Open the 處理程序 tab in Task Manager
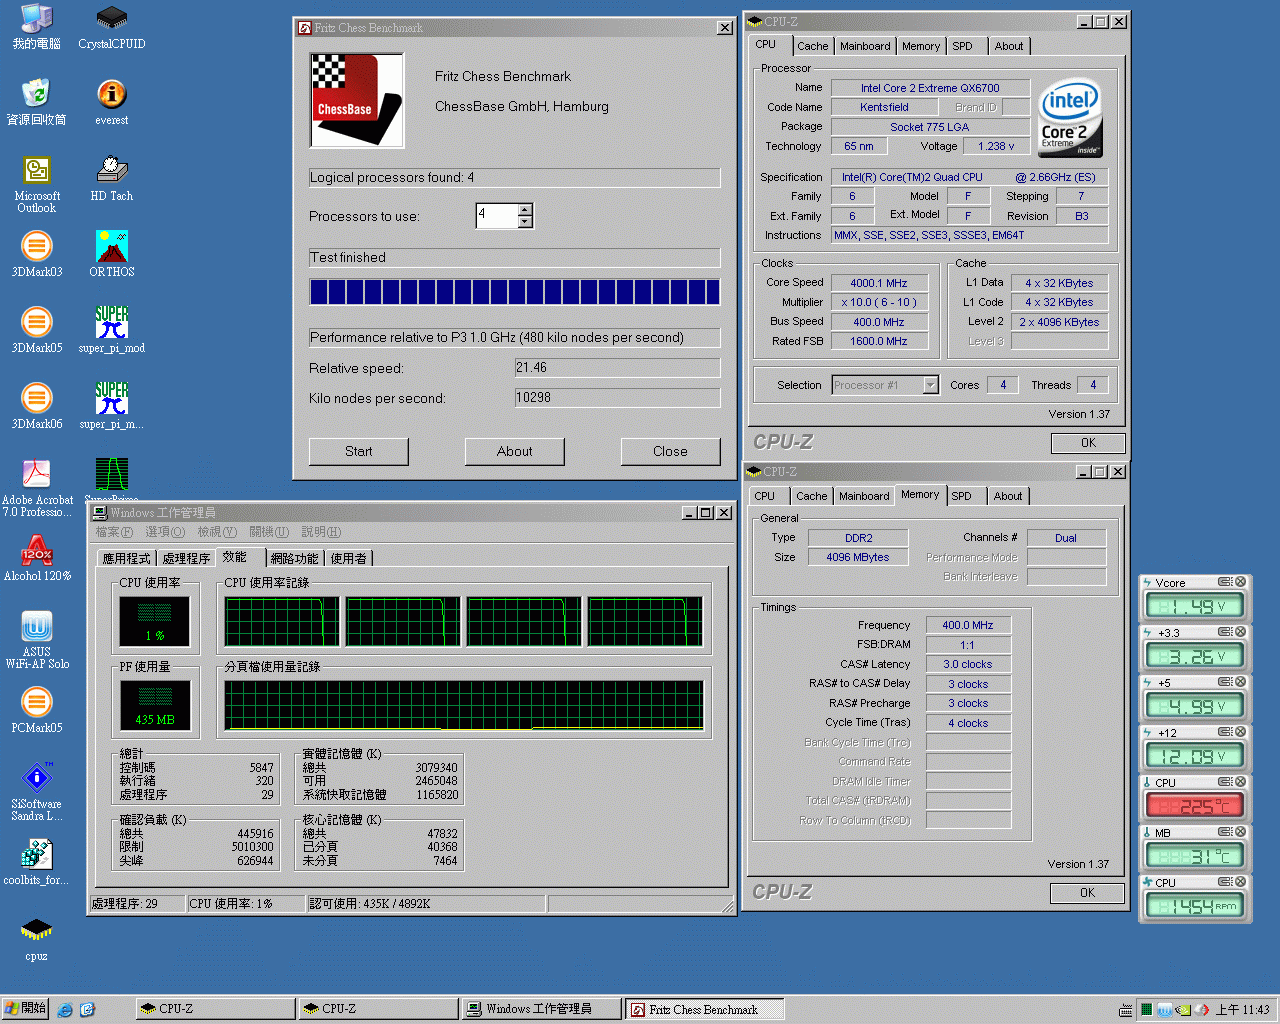Image resolution: width=1280 pixels, height=1024 pixels. 186,558
